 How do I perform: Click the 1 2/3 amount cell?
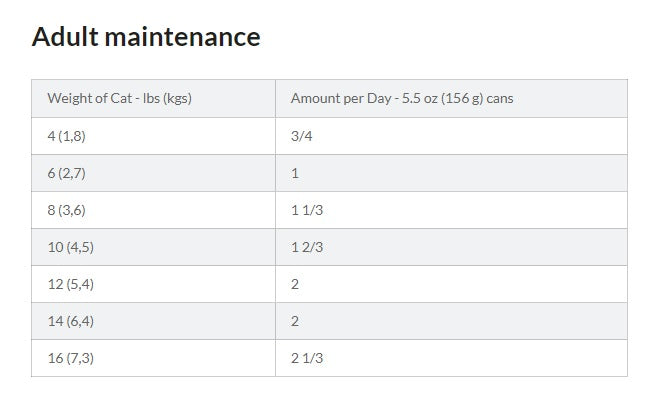[451, 247]
